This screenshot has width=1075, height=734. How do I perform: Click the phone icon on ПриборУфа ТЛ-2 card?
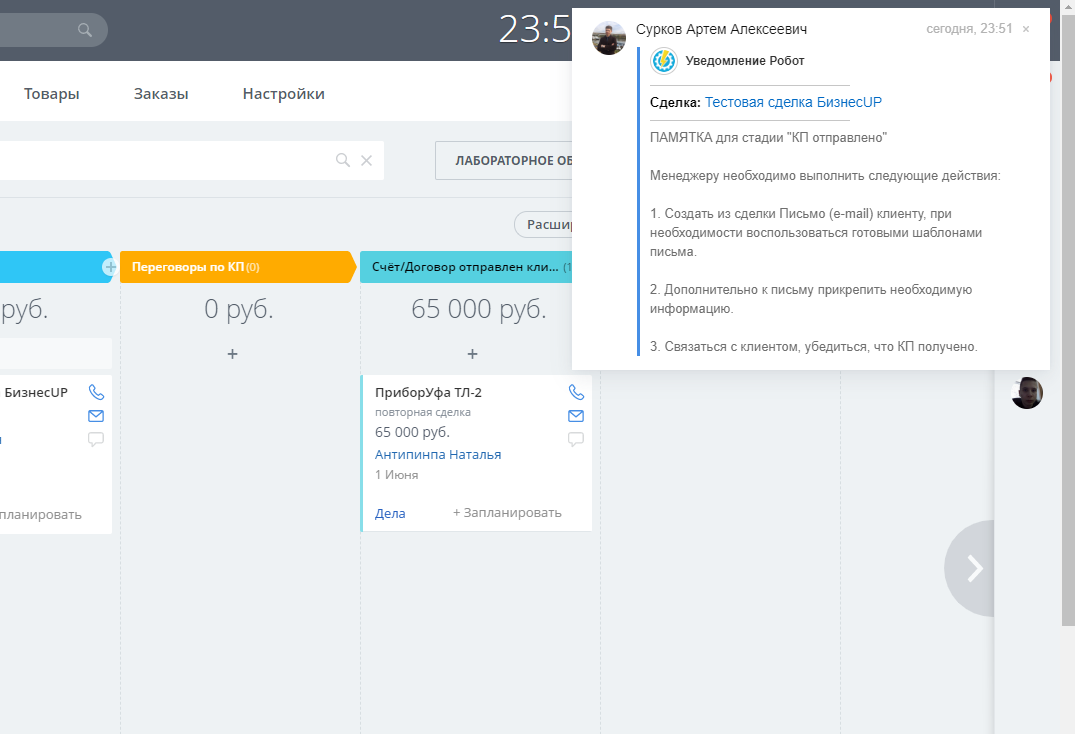tap(576, 392)
